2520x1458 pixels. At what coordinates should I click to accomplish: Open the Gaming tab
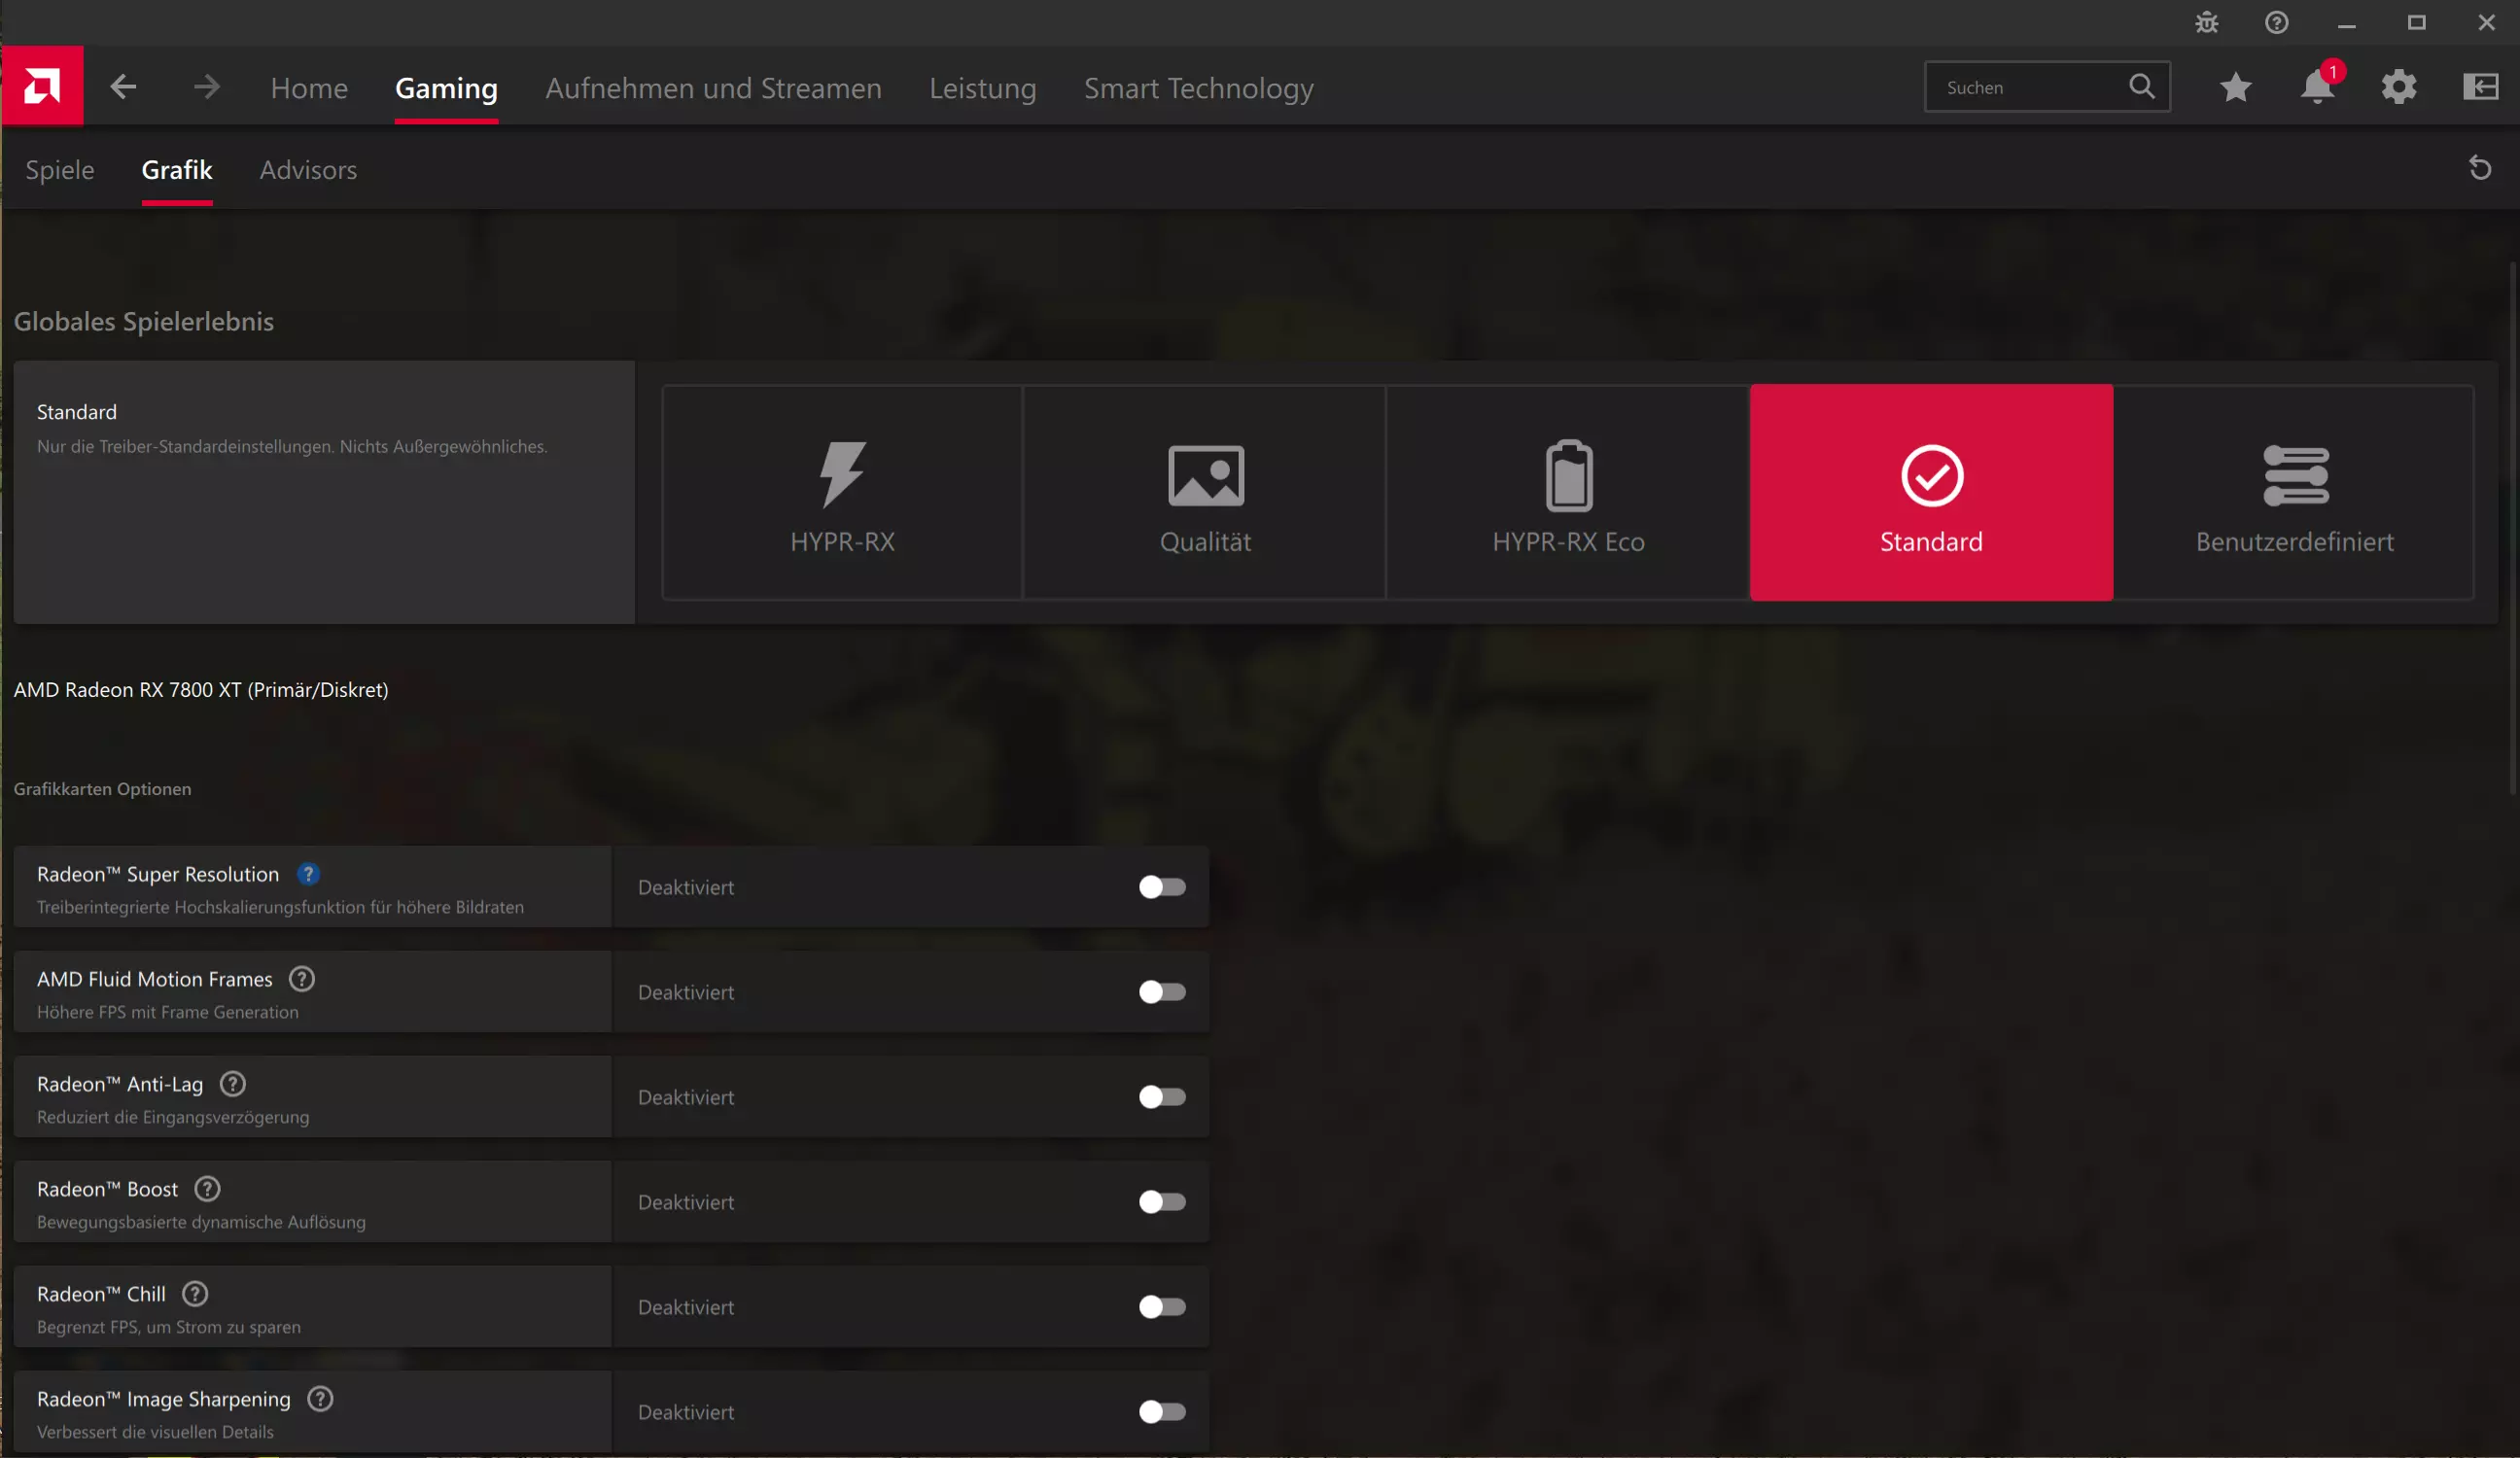click(x=446, y=88)
